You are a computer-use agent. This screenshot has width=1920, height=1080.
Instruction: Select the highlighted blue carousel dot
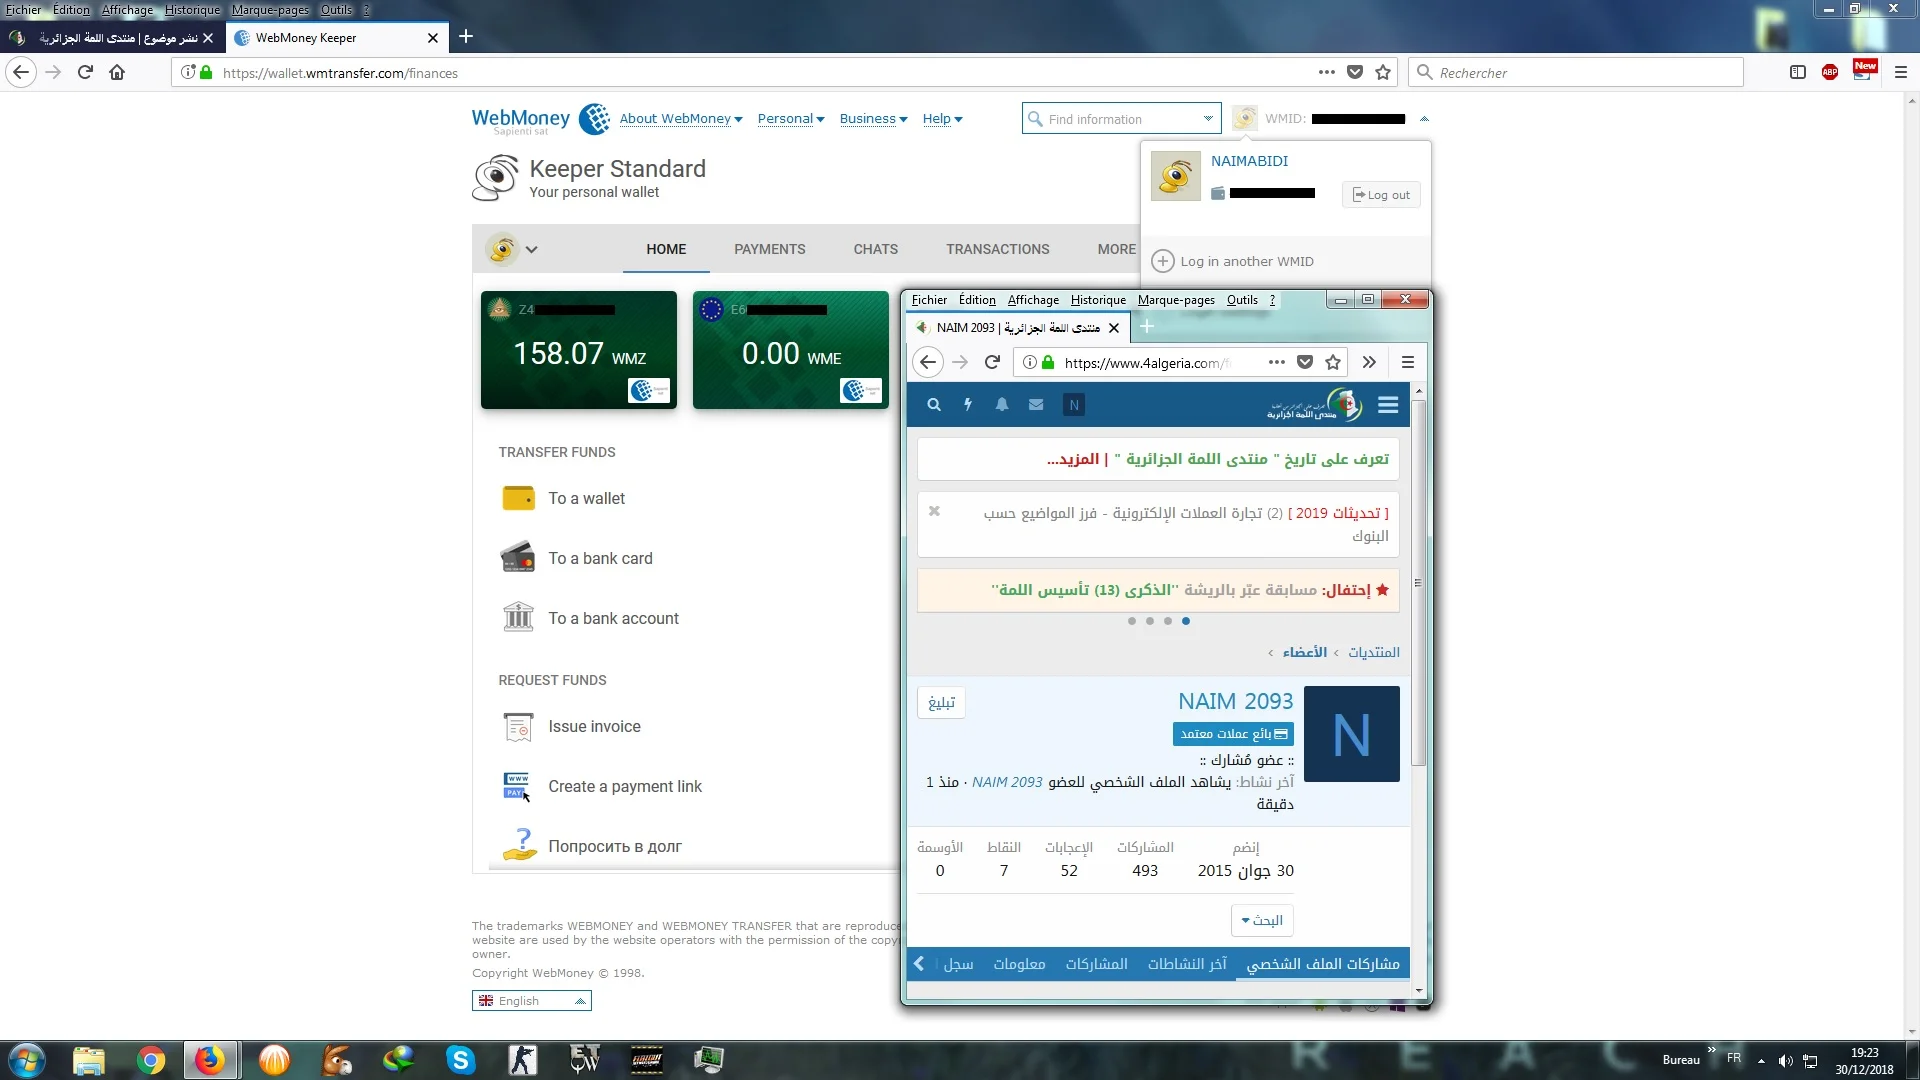point(1186,621)
